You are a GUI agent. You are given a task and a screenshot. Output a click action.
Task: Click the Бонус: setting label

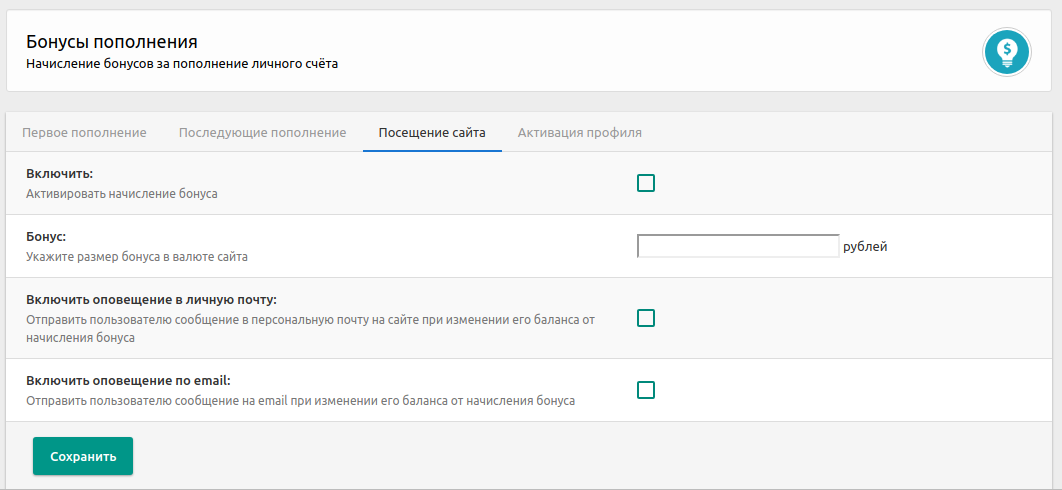(x=46, y=237)
